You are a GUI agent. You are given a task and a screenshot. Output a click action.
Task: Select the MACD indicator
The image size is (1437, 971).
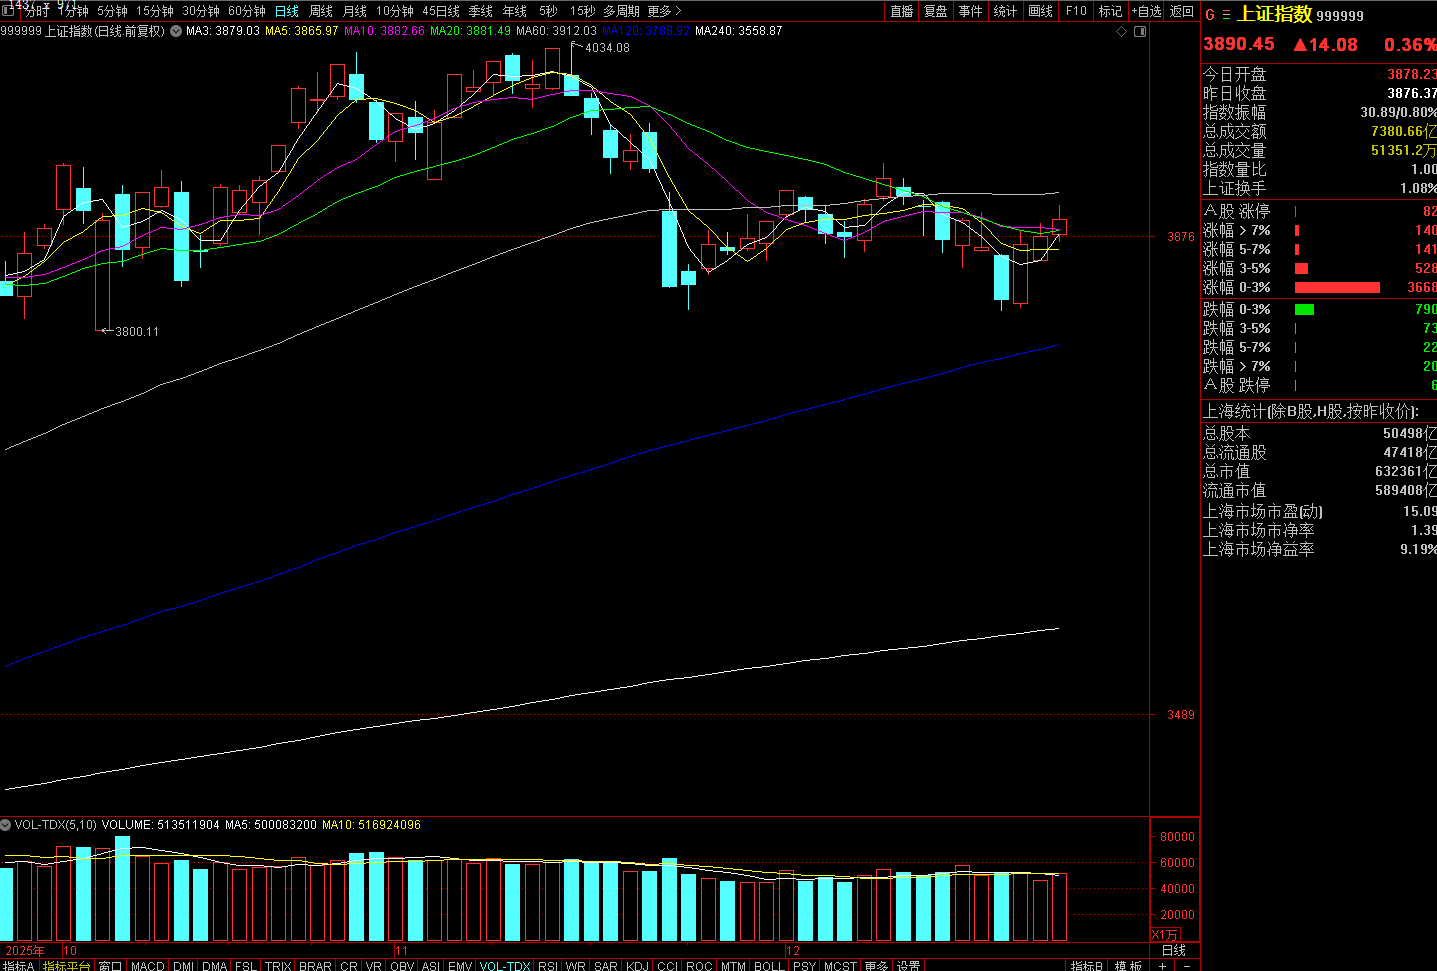pos(148,965)
